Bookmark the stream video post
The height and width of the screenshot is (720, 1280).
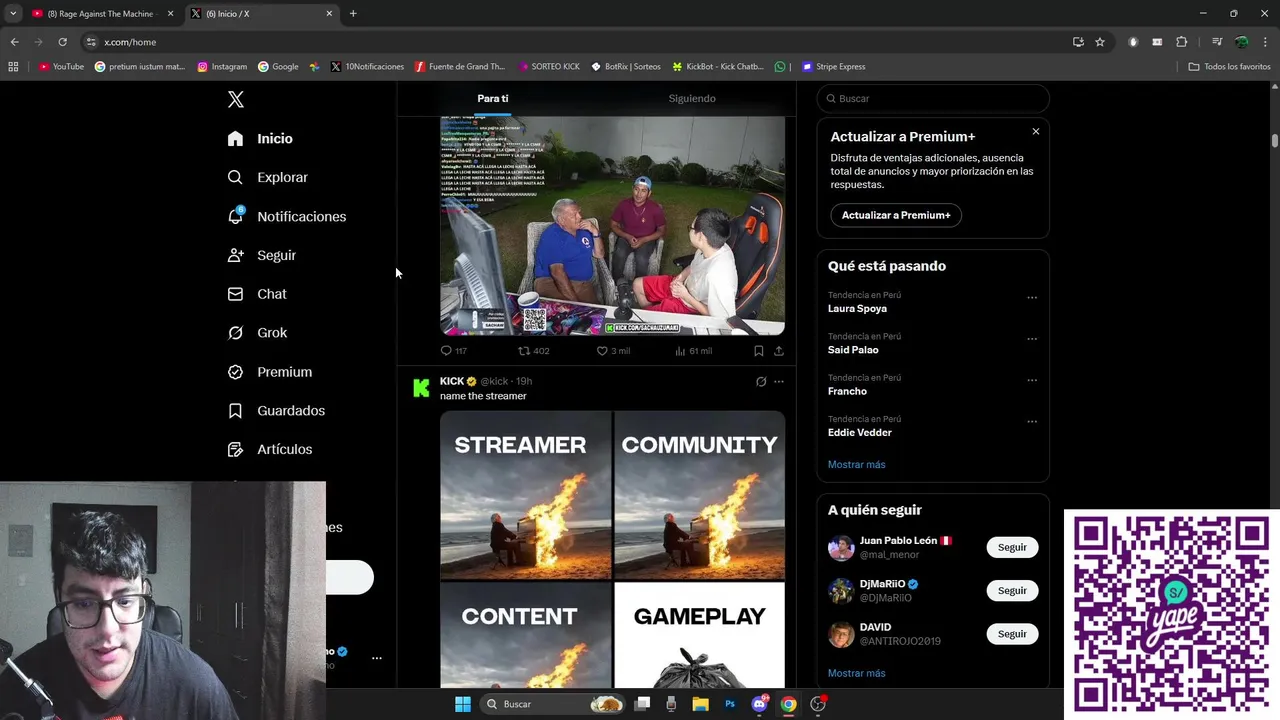coord(759,351)
